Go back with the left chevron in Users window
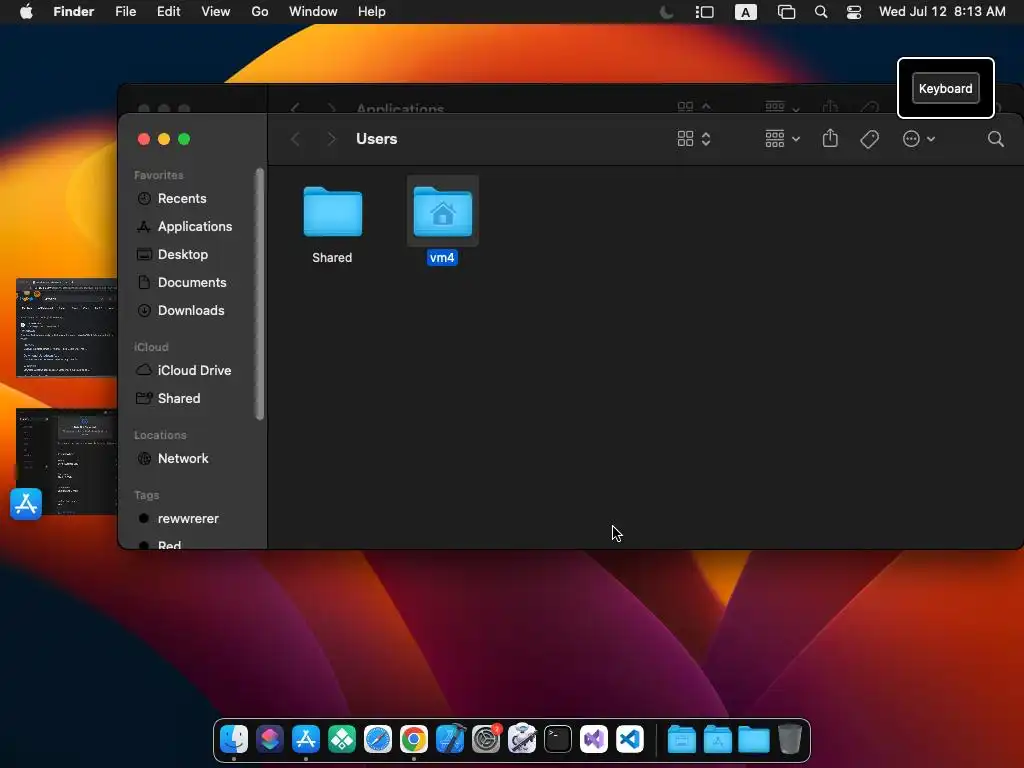Image resolution: width=1024 pixels, height=768 pixels. click(x=295, y=139)
